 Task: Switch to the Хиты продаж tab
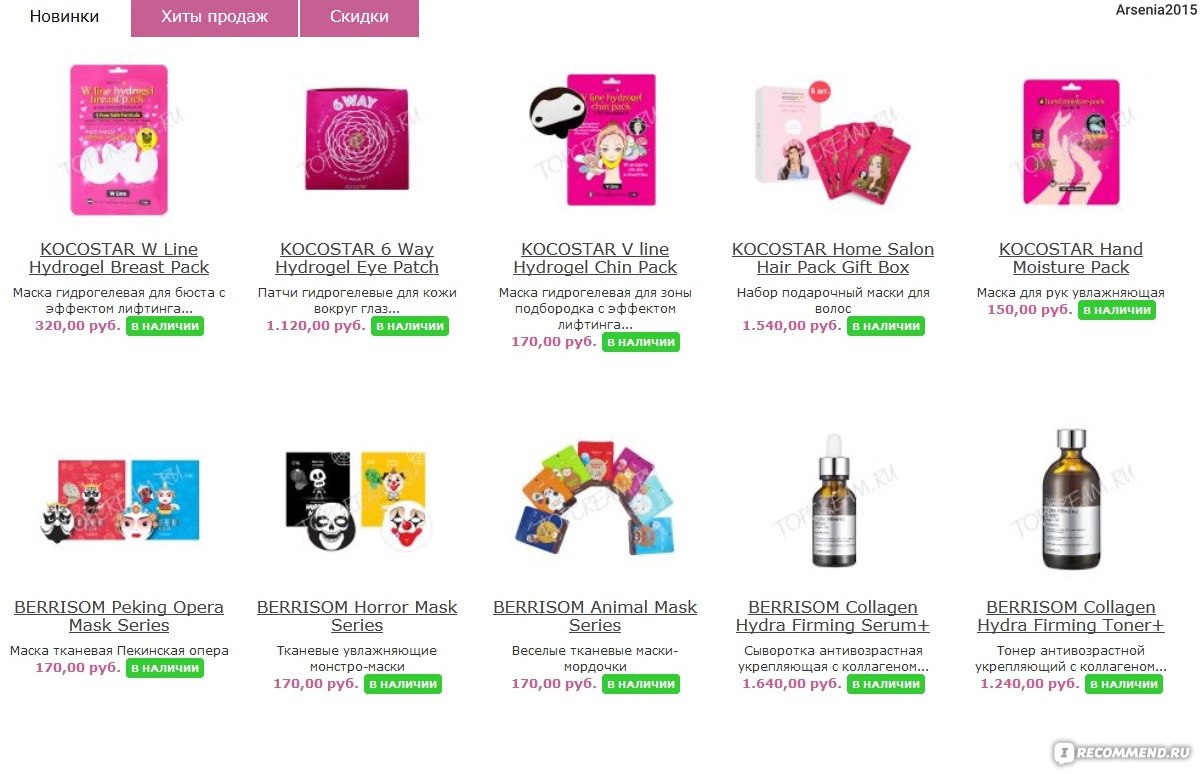click(214, 17)
